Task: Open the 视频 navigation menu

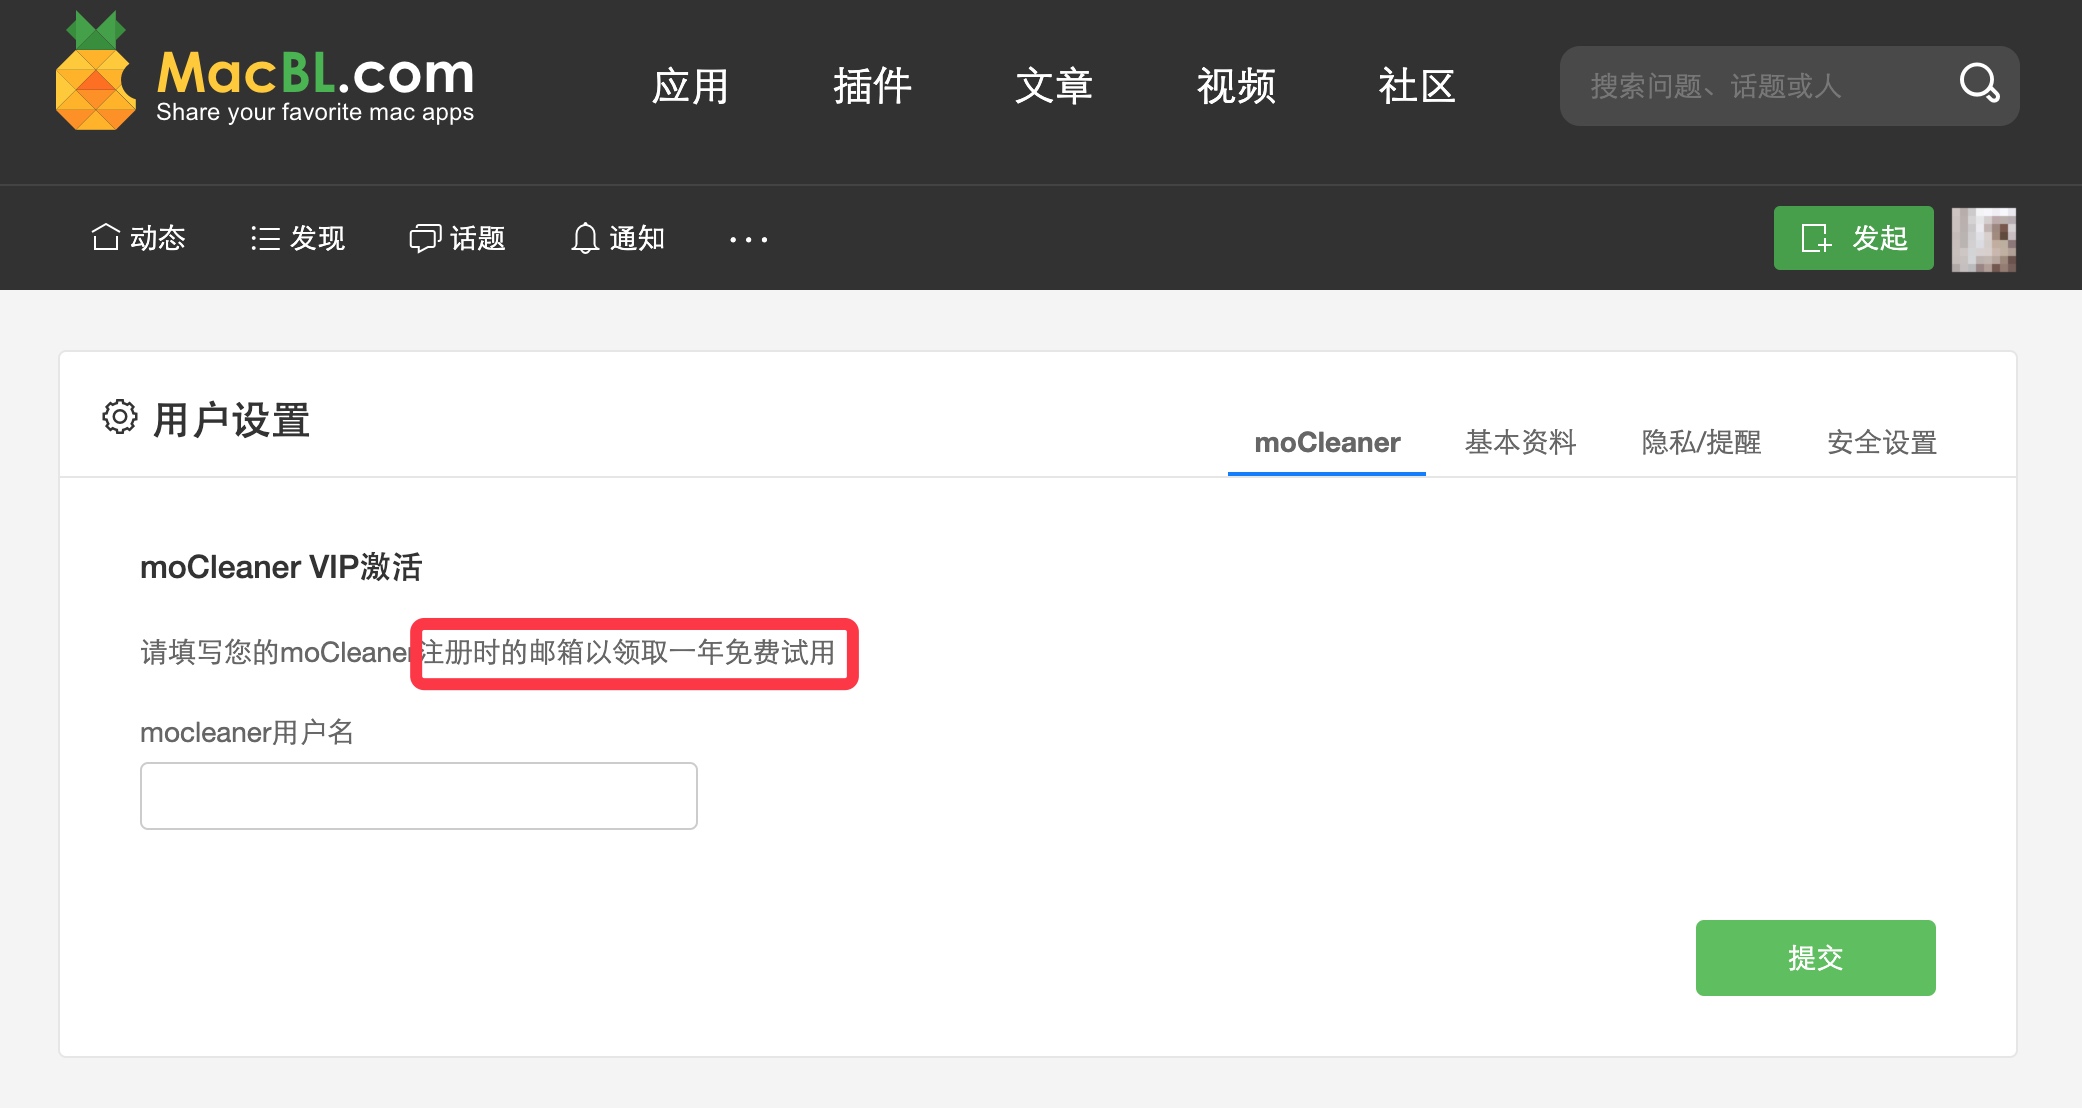Action: coord(1236,86)
